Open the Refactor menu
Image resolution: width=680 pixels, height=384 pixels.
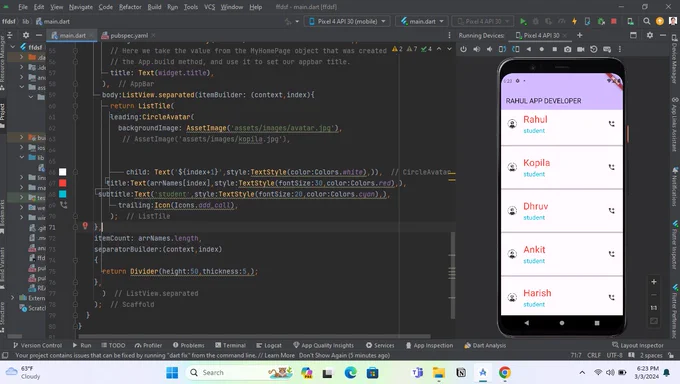click(130, 7)
